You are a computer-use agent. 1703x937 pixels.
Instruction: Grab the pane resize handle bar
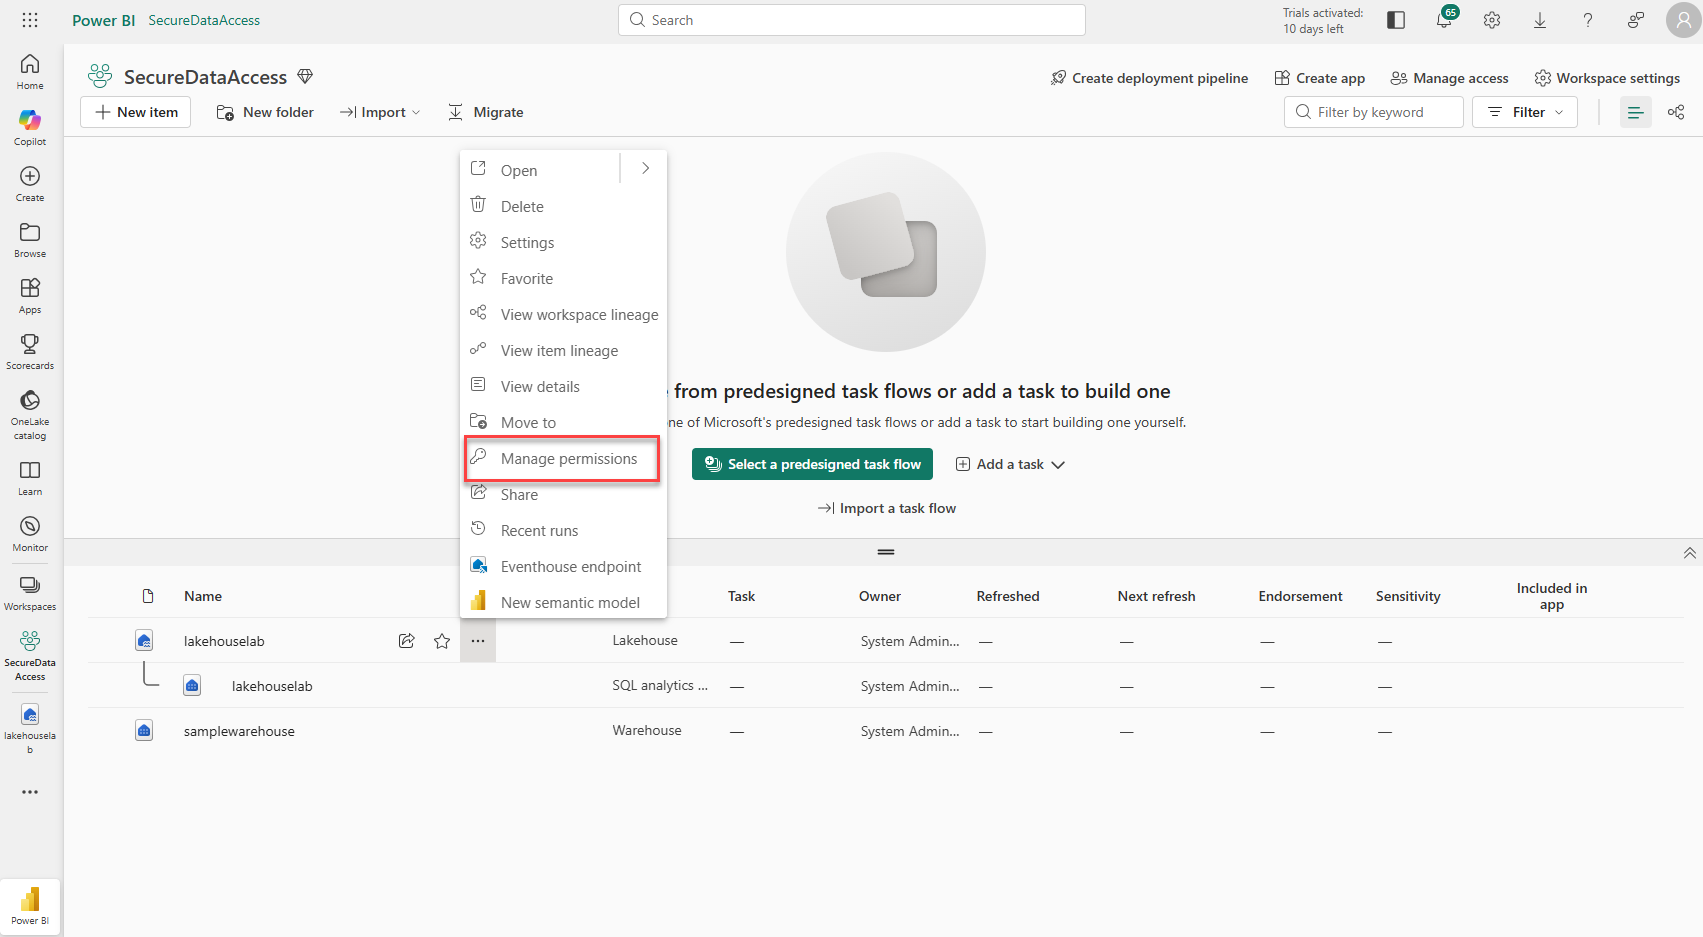coord(886,552)
